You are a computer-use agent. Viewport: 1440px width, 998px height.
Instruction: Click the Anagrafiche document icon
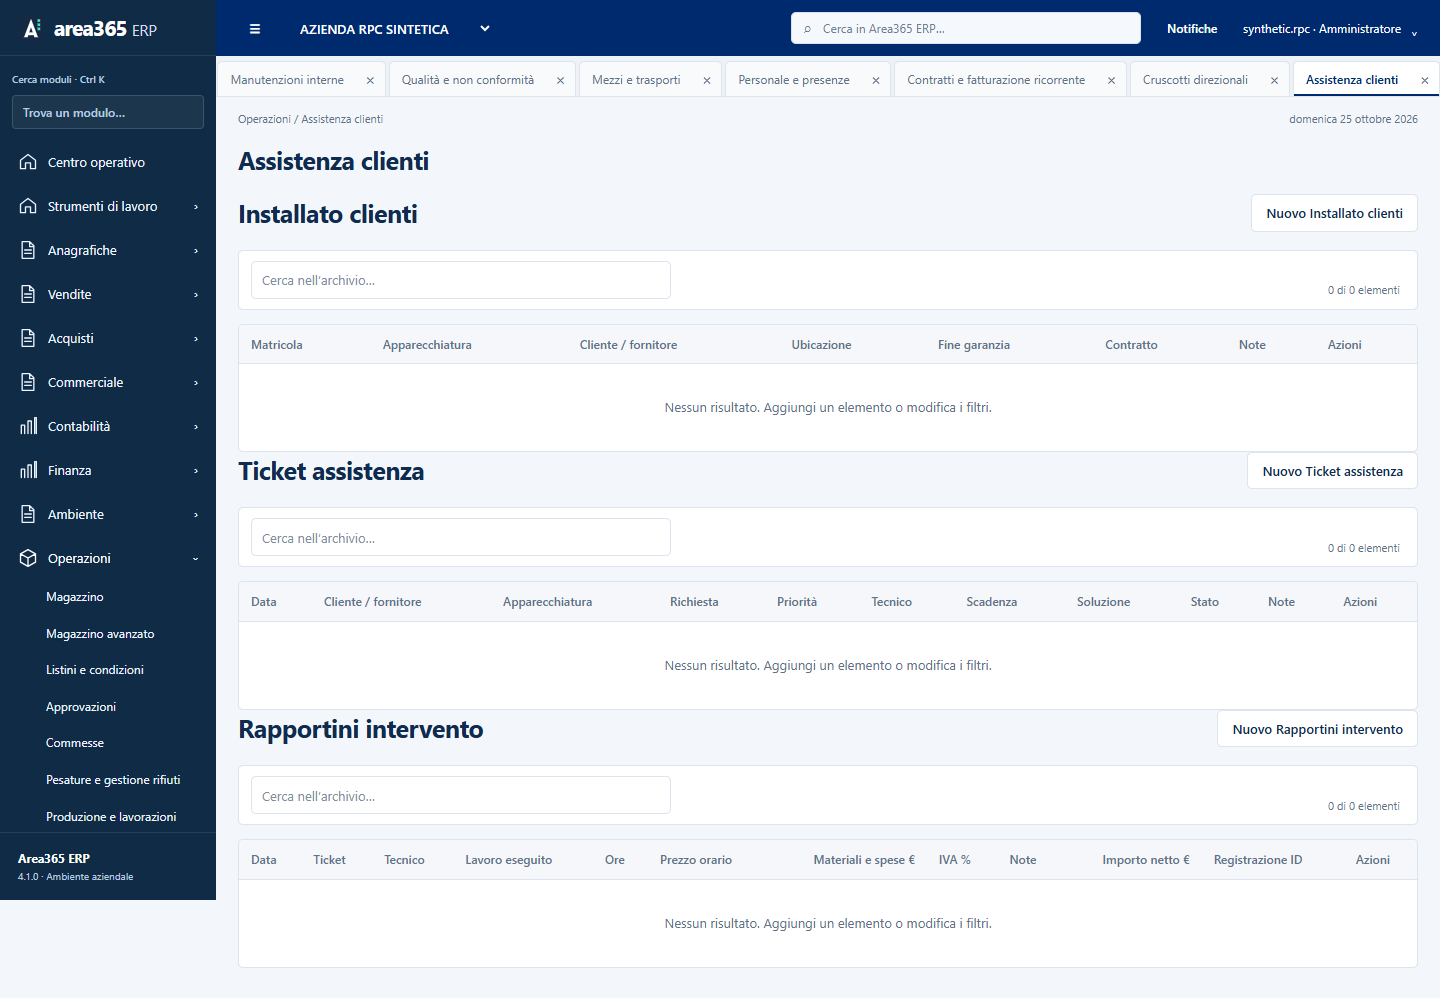28,250
